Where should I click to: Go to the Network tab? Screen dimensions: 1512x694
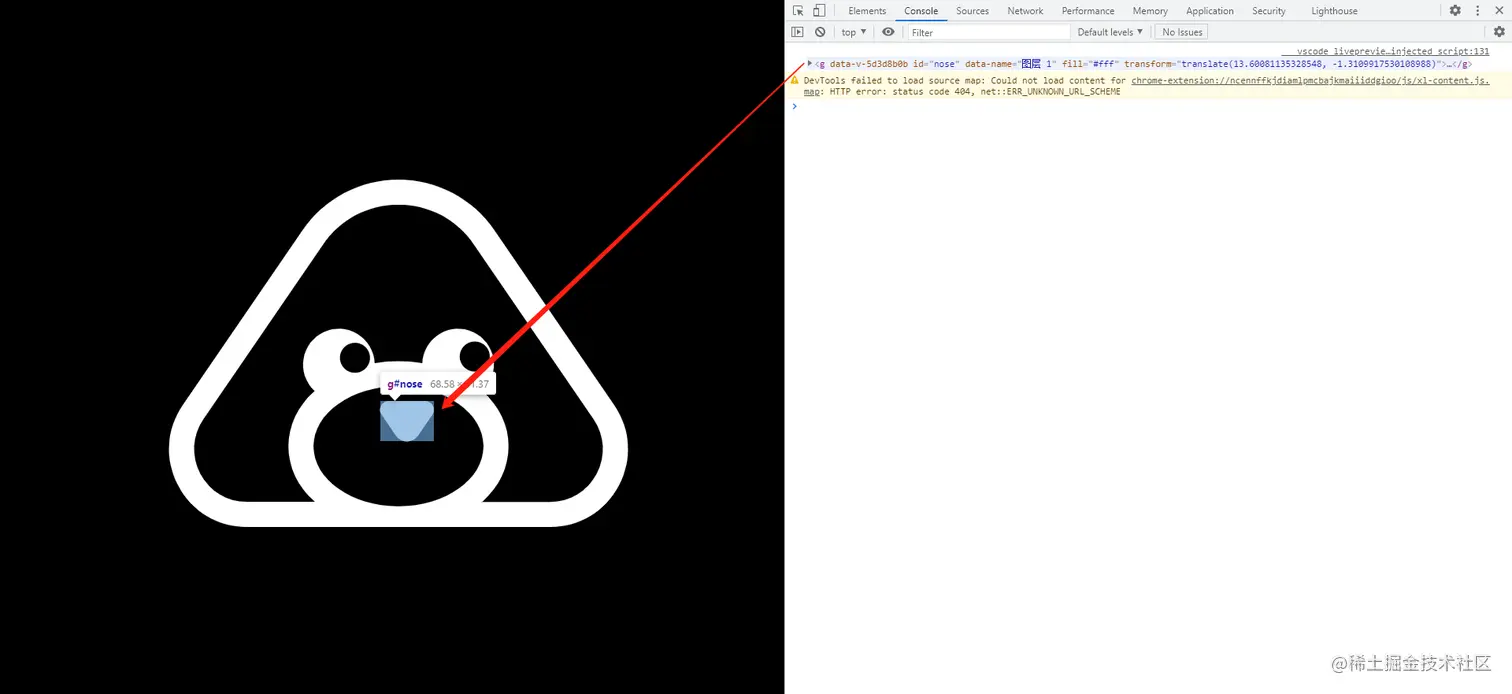tap(1025, 11)
